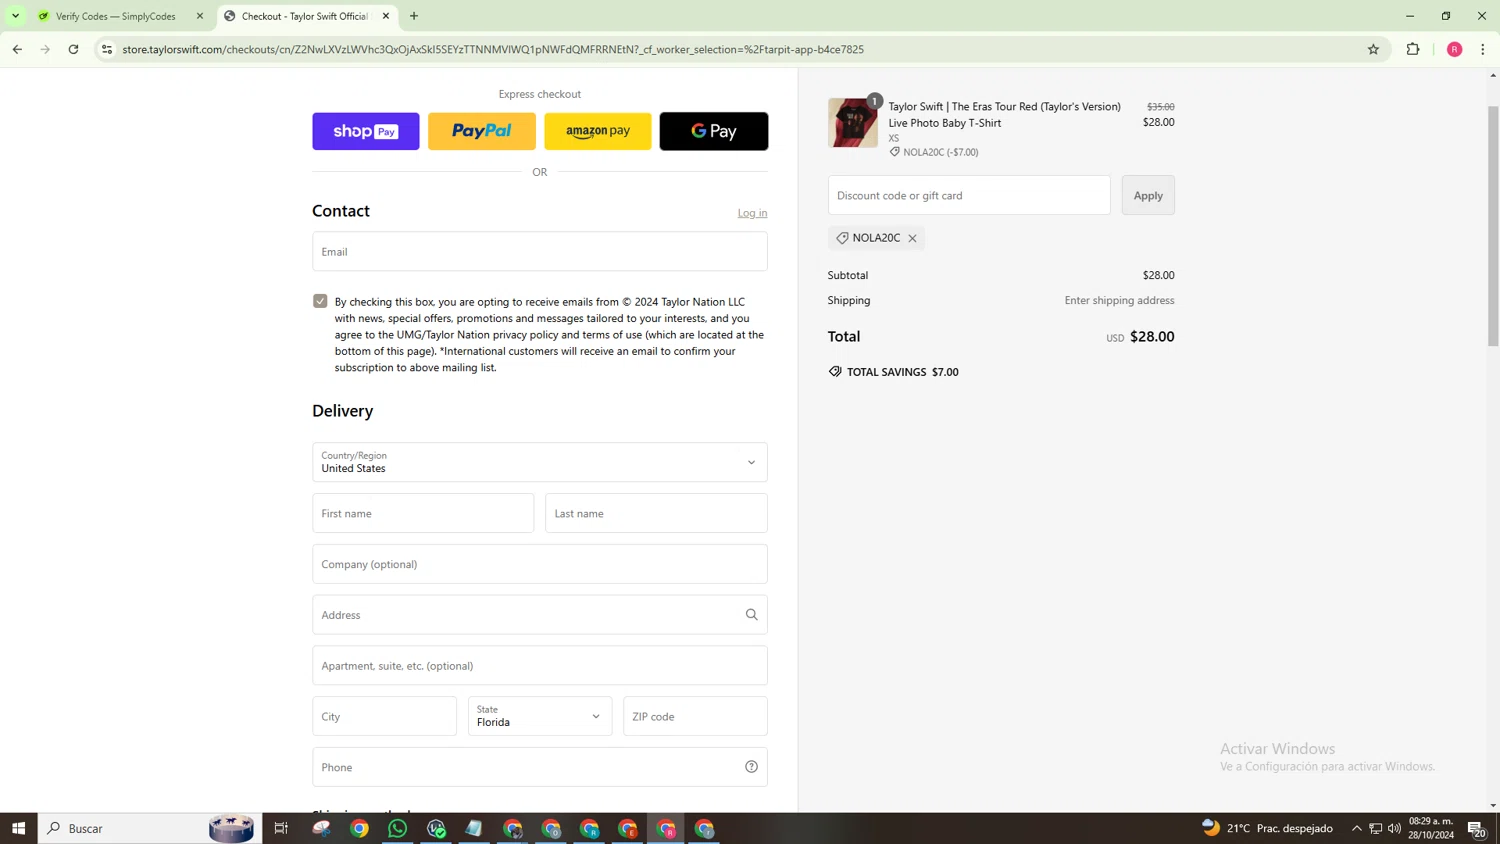1500x844 pixels.
Task: Open the Chrome profile avatar
Action: point(1454,49)
